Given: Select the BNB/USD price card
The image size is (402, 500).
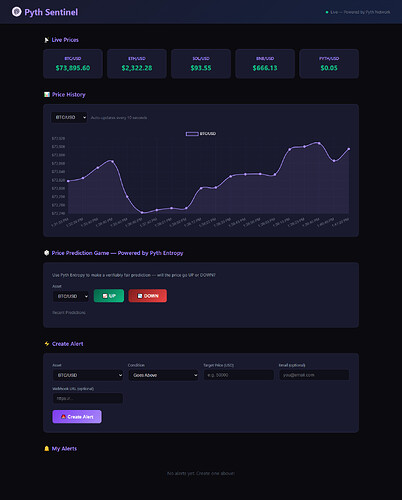Looking at the screenshot, I should (x=265, y=64).
